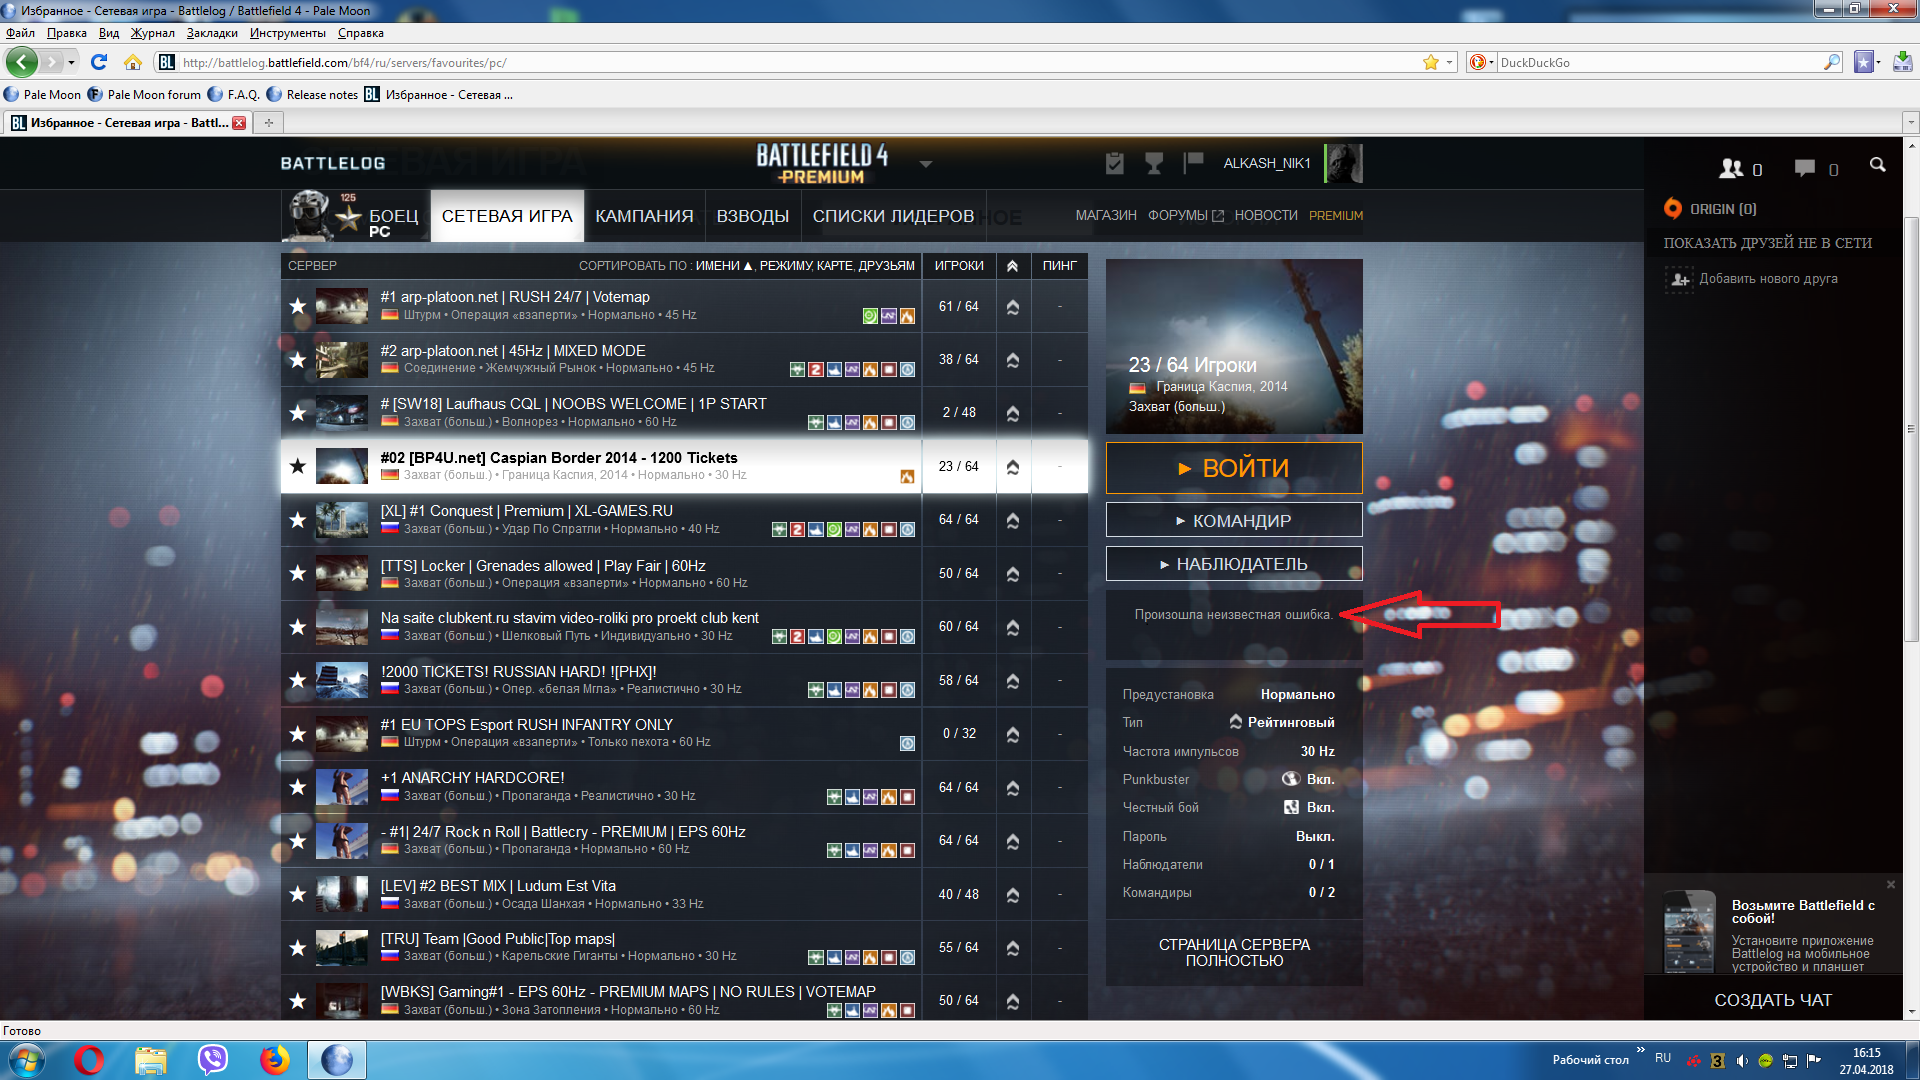The height and width of the screenshot is (1080, 1920).
Task: Open the Закладки menu
Action: tap(212, 33)
